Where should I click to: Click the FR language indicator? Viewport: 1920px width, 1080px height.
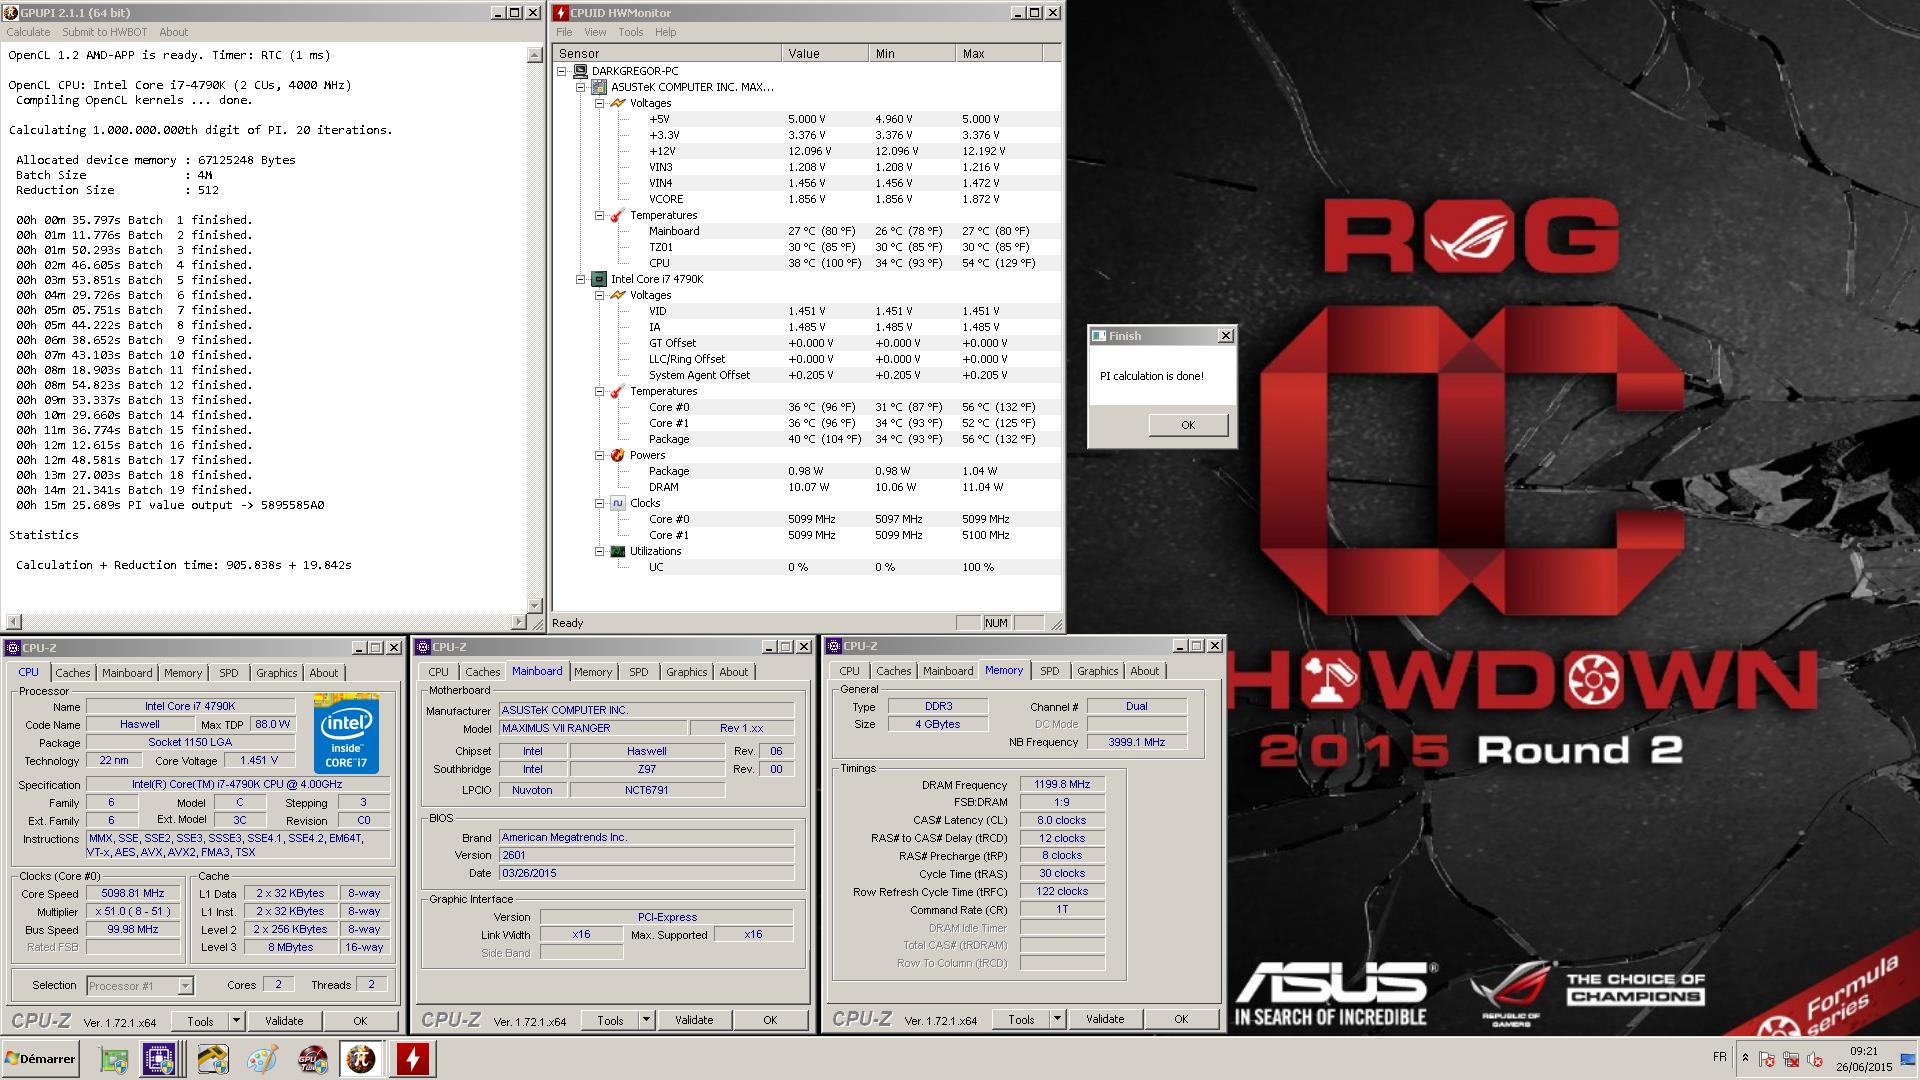tap(1719, 1057)
